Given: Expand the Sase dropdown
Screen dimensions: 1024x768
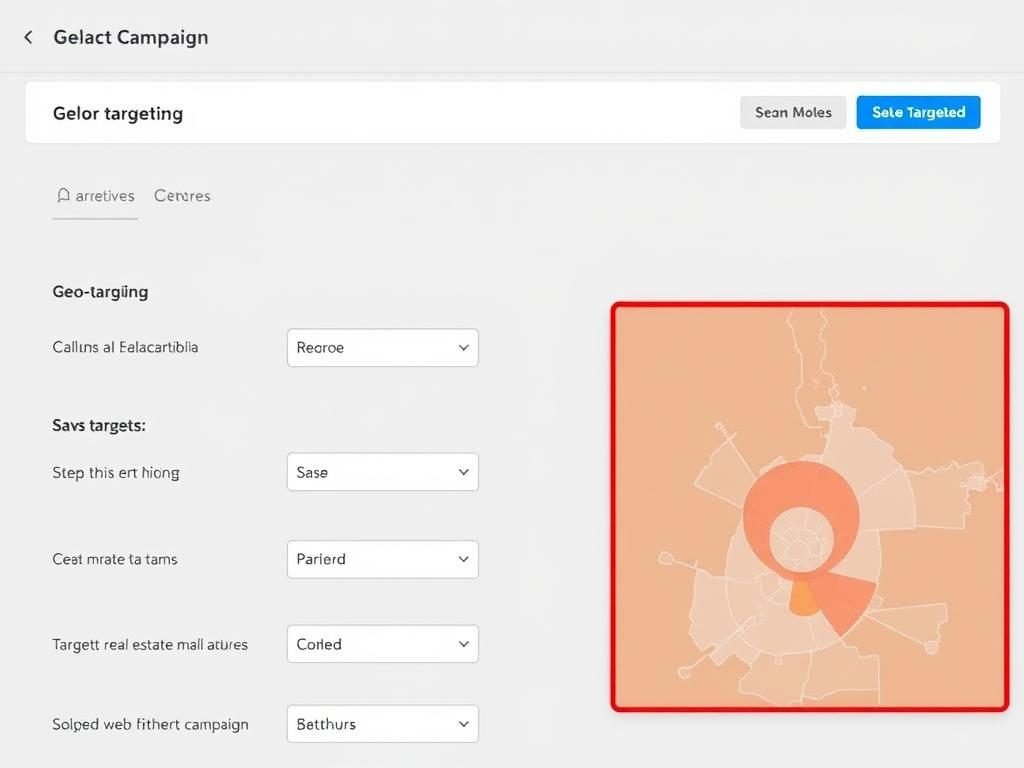Looking at the screenshot, I should (383, 472).
